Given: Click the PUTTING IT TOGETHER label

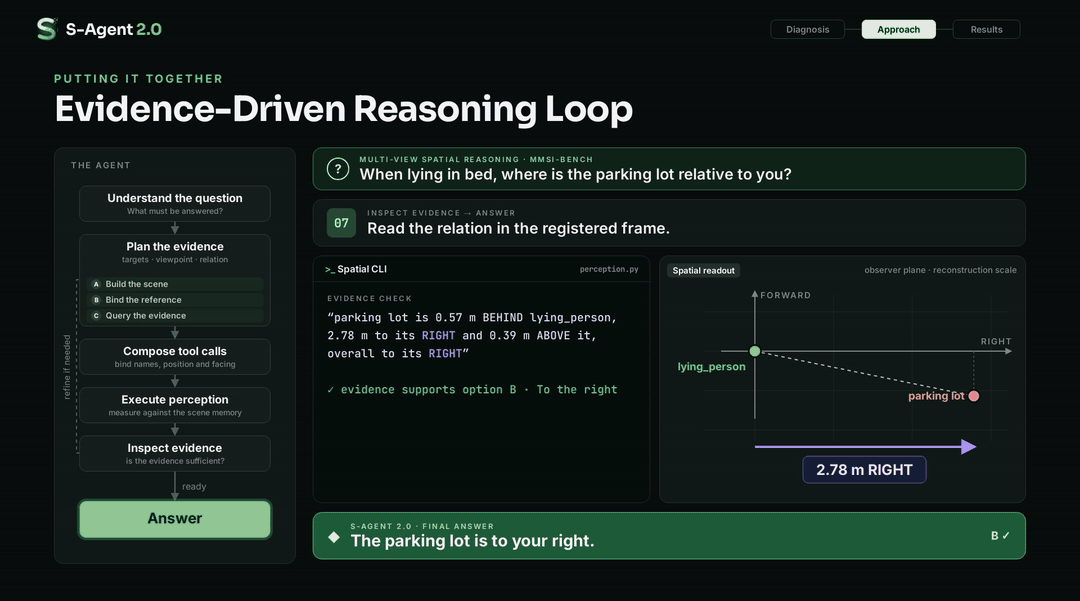Looking at the screenshot, I should (x=138, y=78).
